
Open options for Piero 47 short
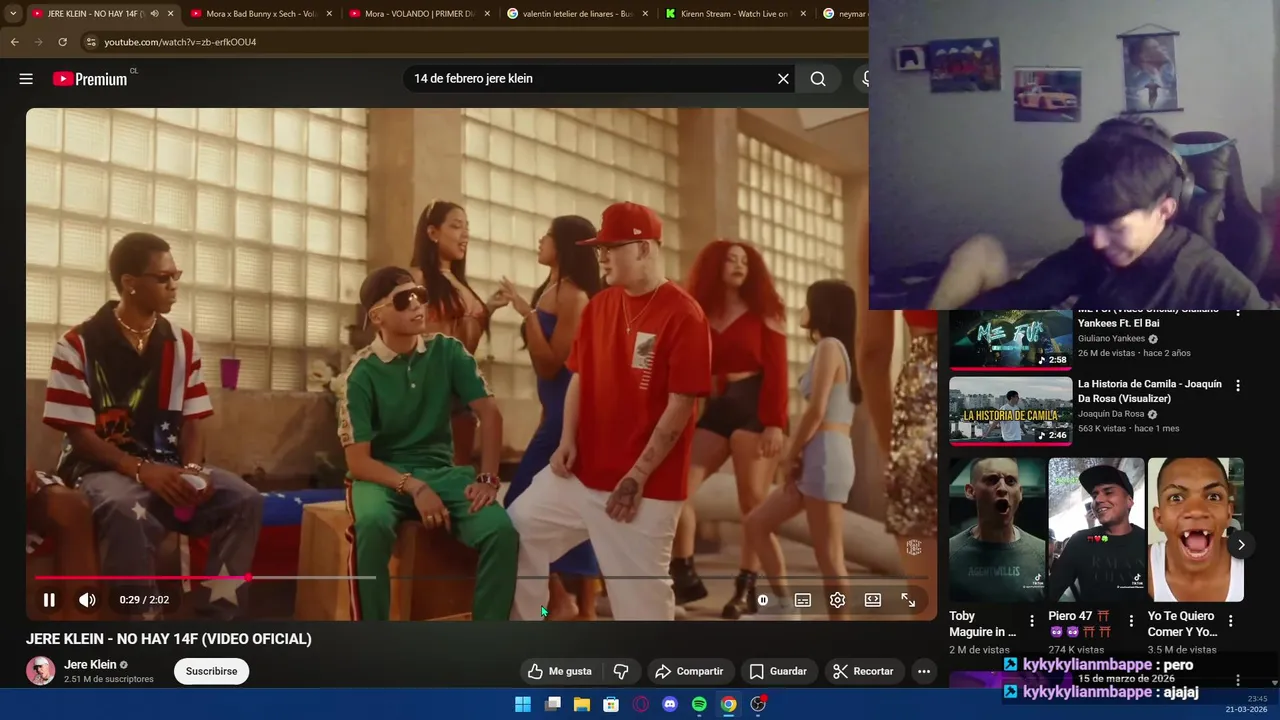click(x=1131, y=621)
